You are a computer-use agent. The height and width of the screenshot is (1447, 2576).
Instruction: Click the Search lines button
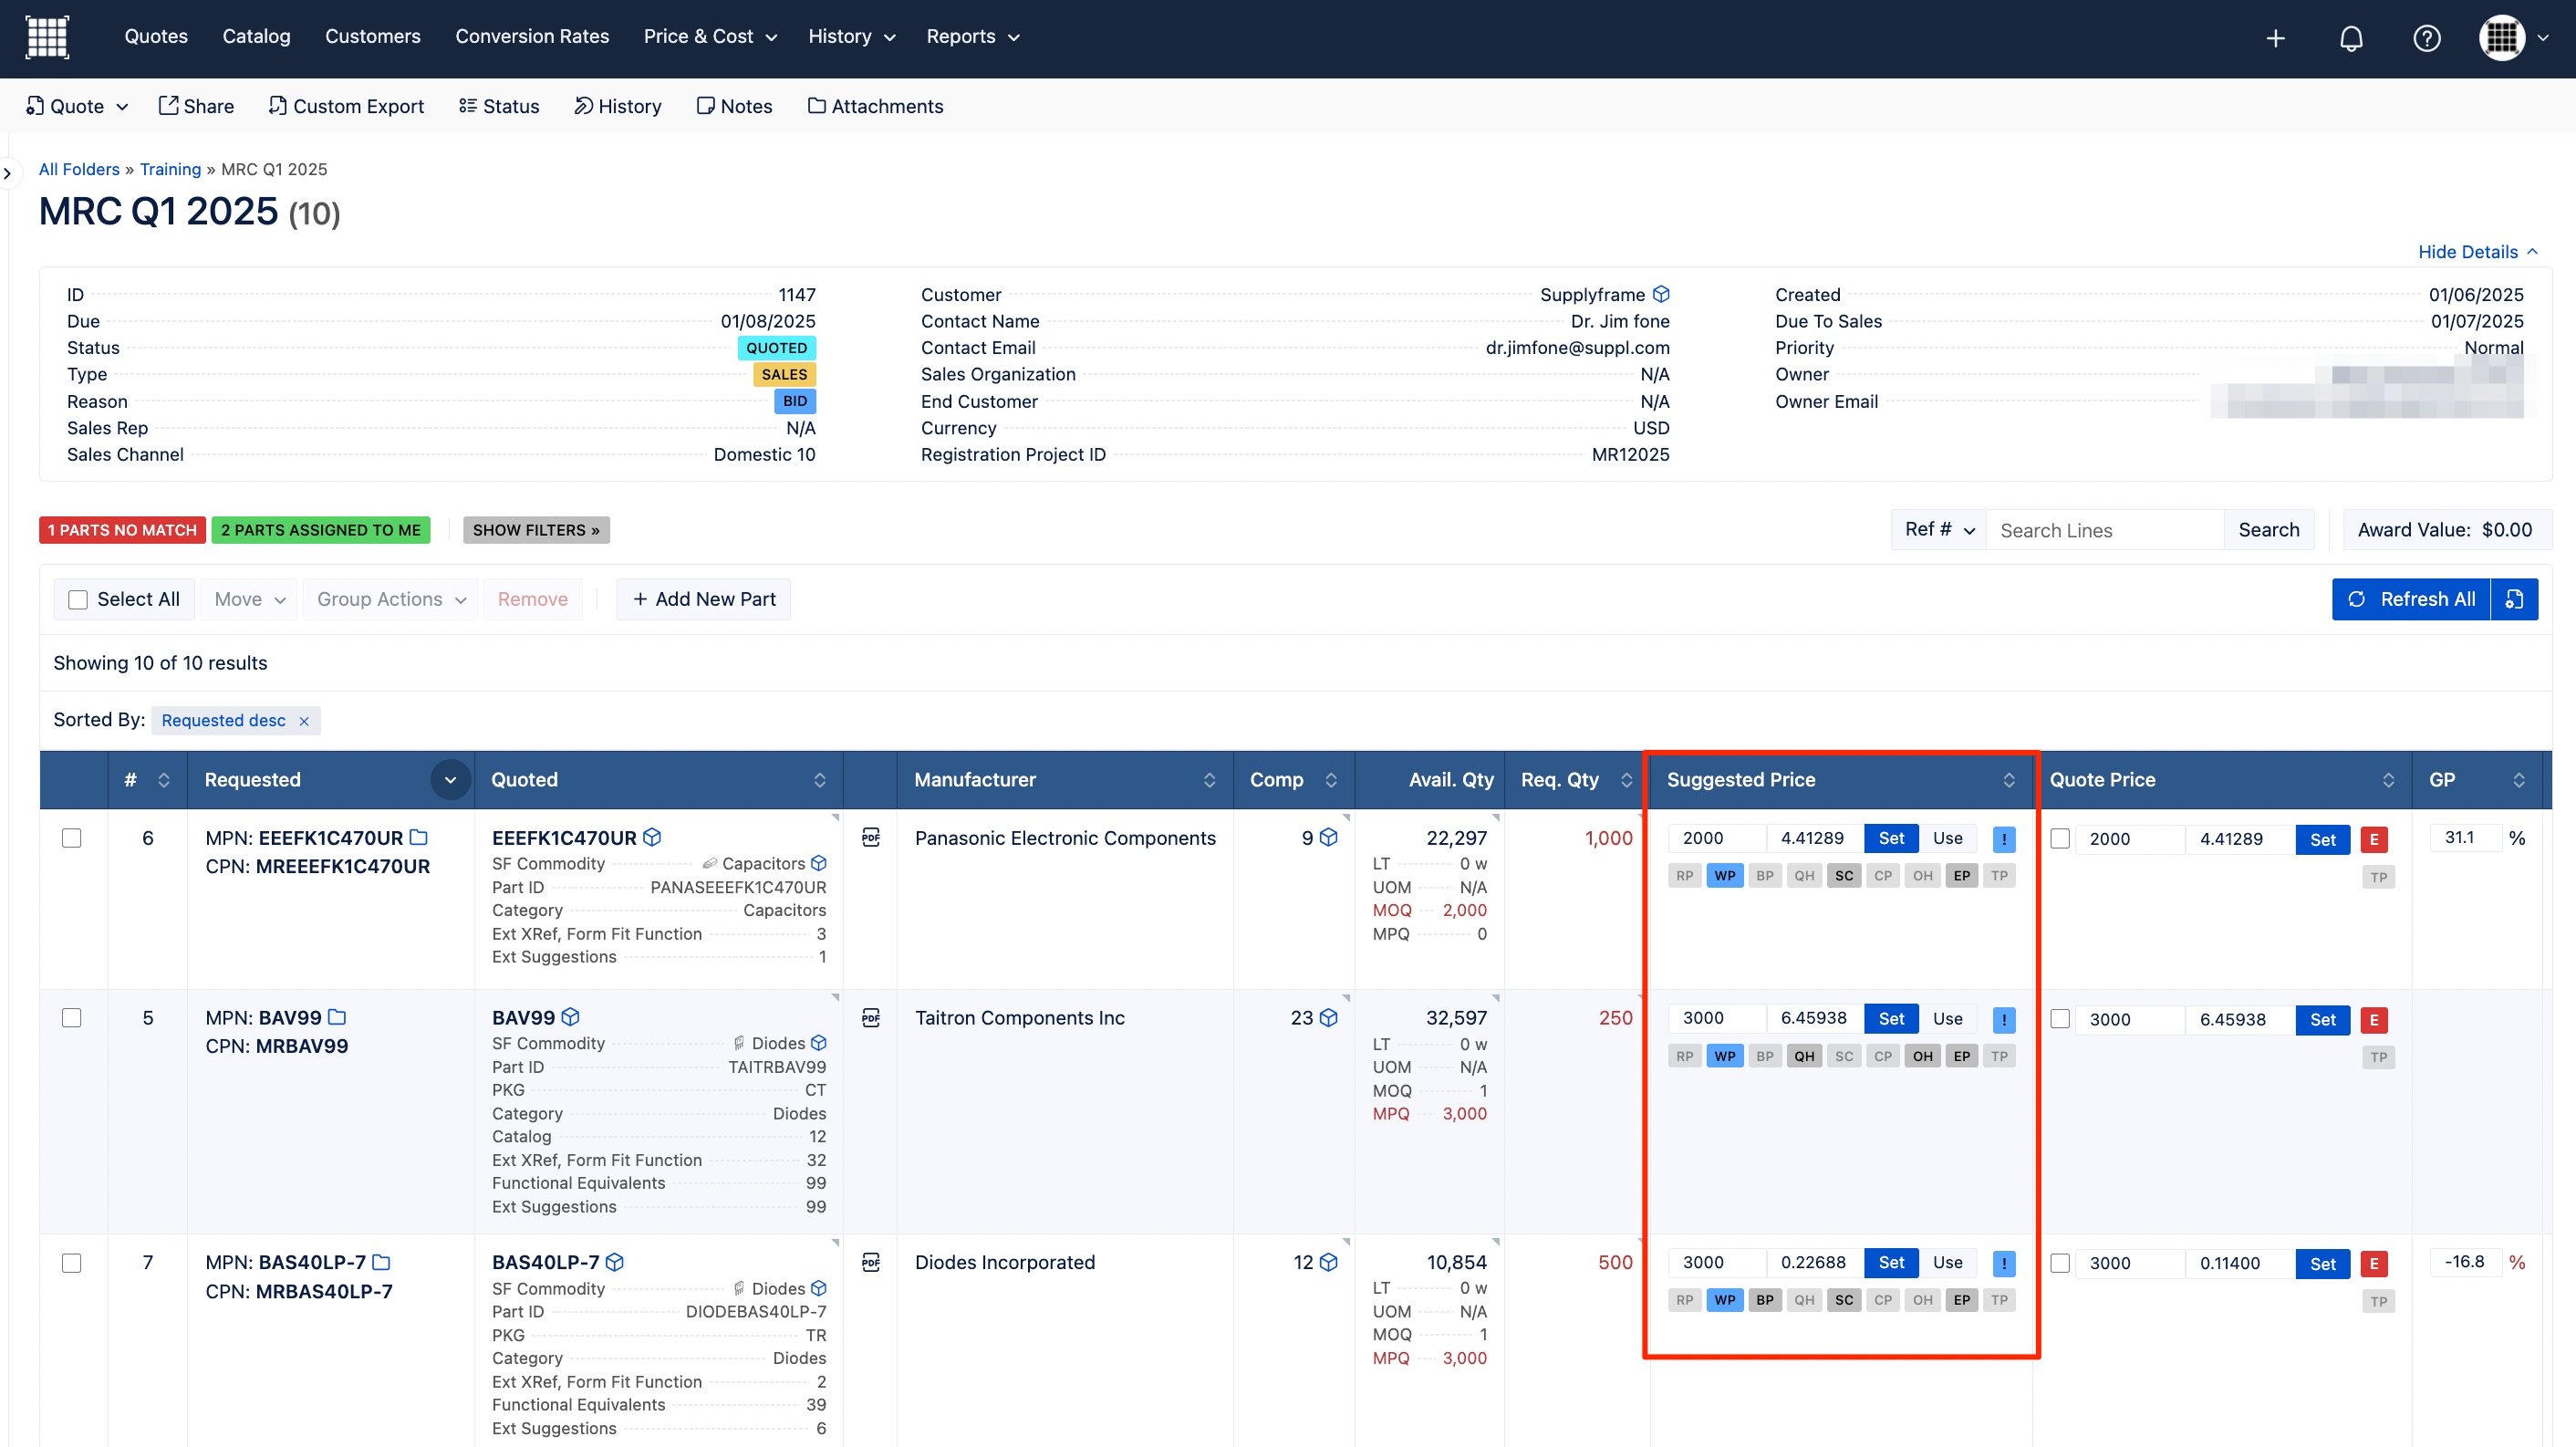tap(2268, 530)
